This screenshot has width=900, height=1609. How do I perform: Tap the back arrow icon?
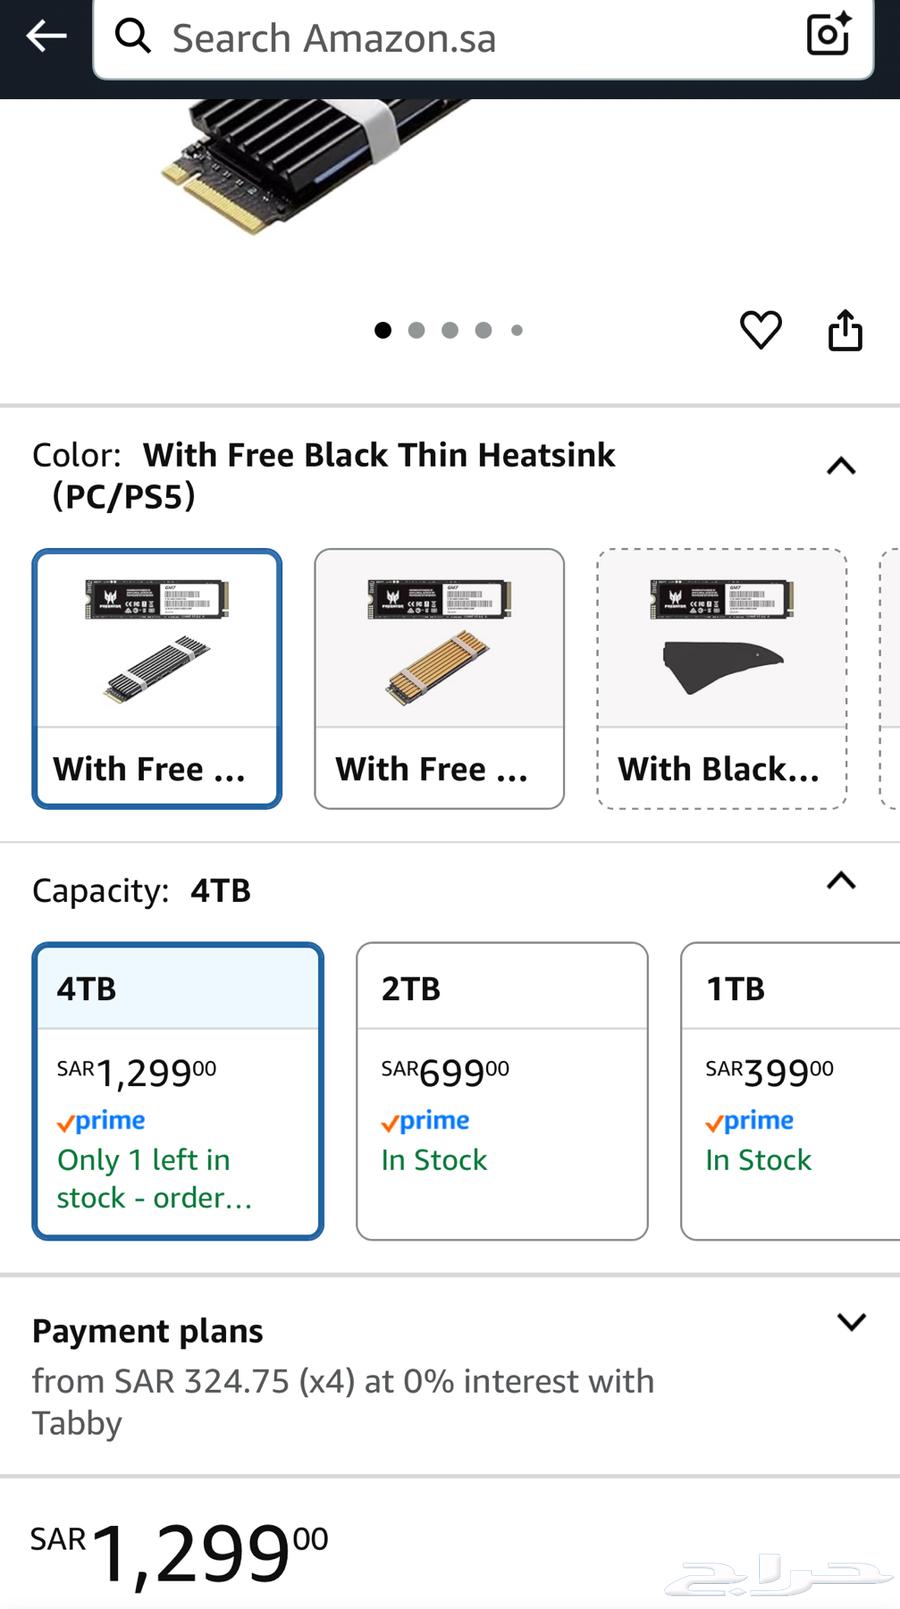46,37
